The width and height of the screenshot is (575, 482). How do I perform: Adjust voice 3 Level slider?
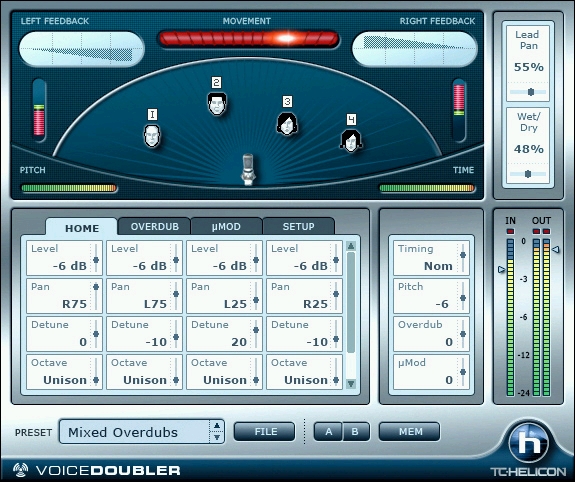256,258
